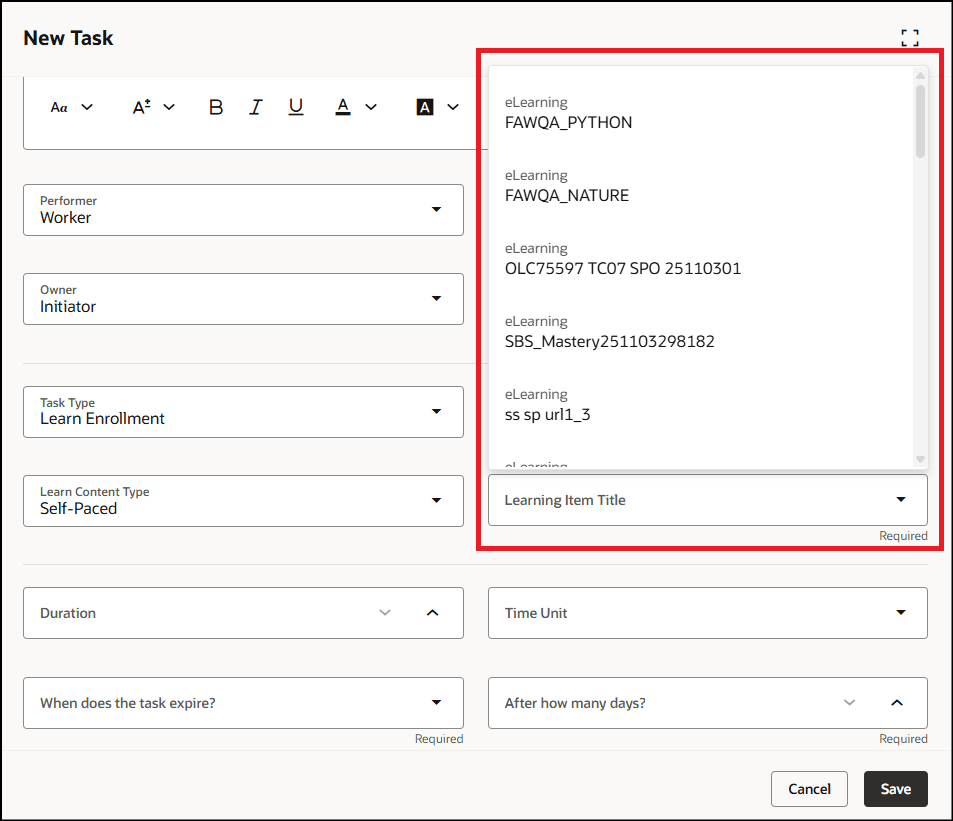Open the text size adjustment options
953x821 pixels.
[x=152, y=107]
